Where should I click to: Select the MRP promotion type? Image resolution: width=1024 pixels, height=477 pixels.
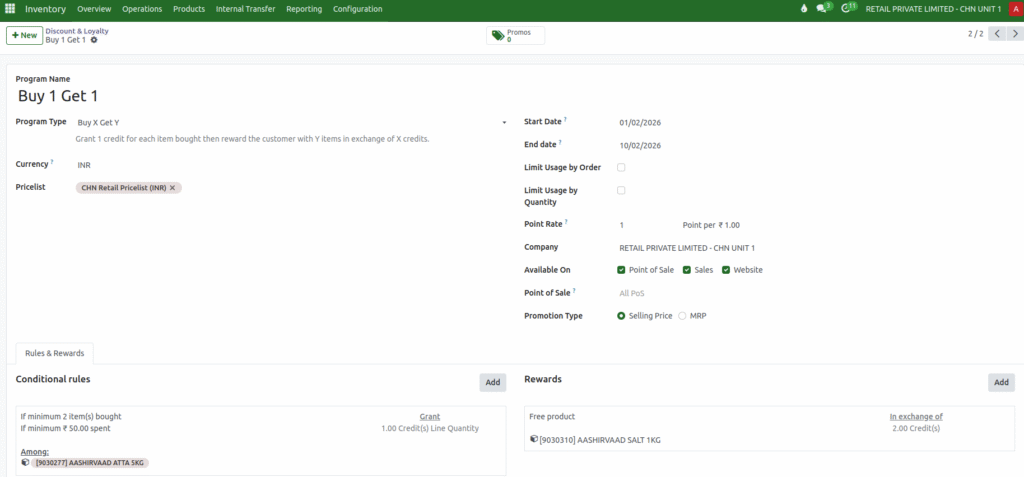[x=683, y=316]
